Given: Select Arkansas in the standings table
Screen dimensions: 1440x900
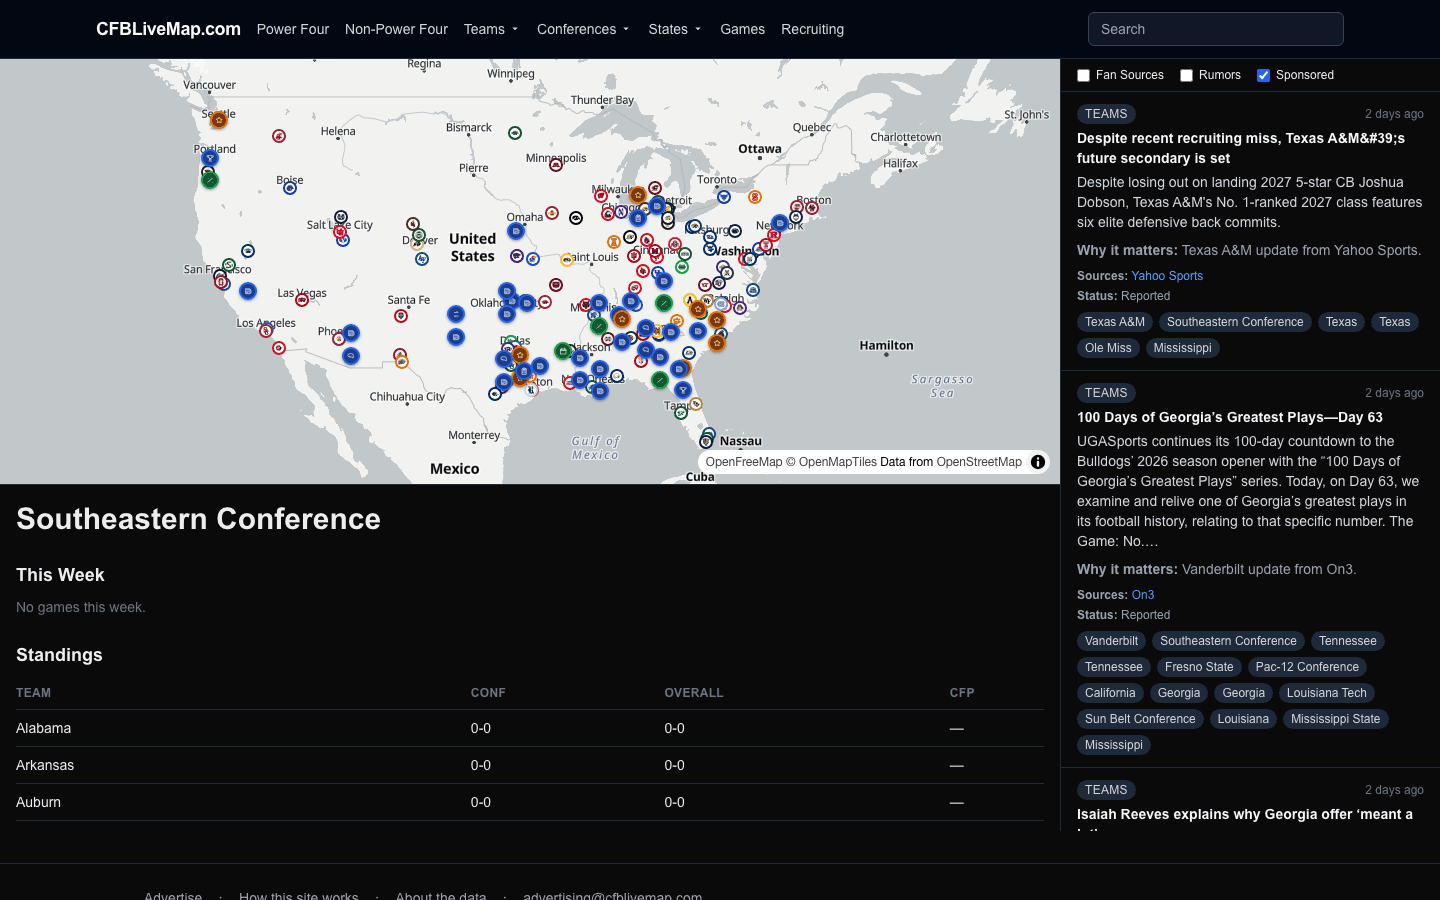Looking at the screenshot, I should tap(45, 765).
